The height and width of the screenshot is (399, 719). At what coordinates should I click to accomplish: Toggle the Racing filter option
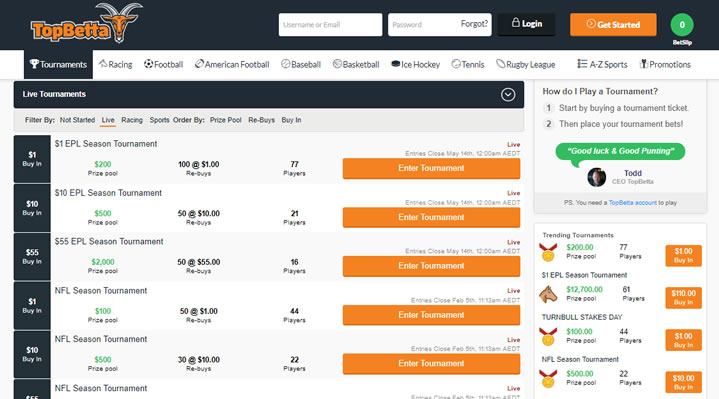click(x=132, y=120)
